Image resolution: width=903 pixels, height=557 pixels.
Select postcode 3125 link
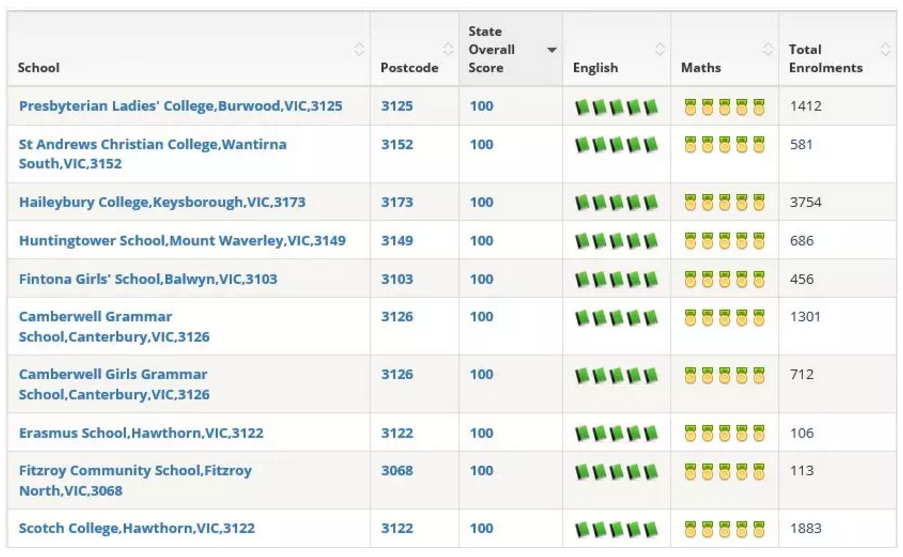pyautogui.click(x=397, y=106)
